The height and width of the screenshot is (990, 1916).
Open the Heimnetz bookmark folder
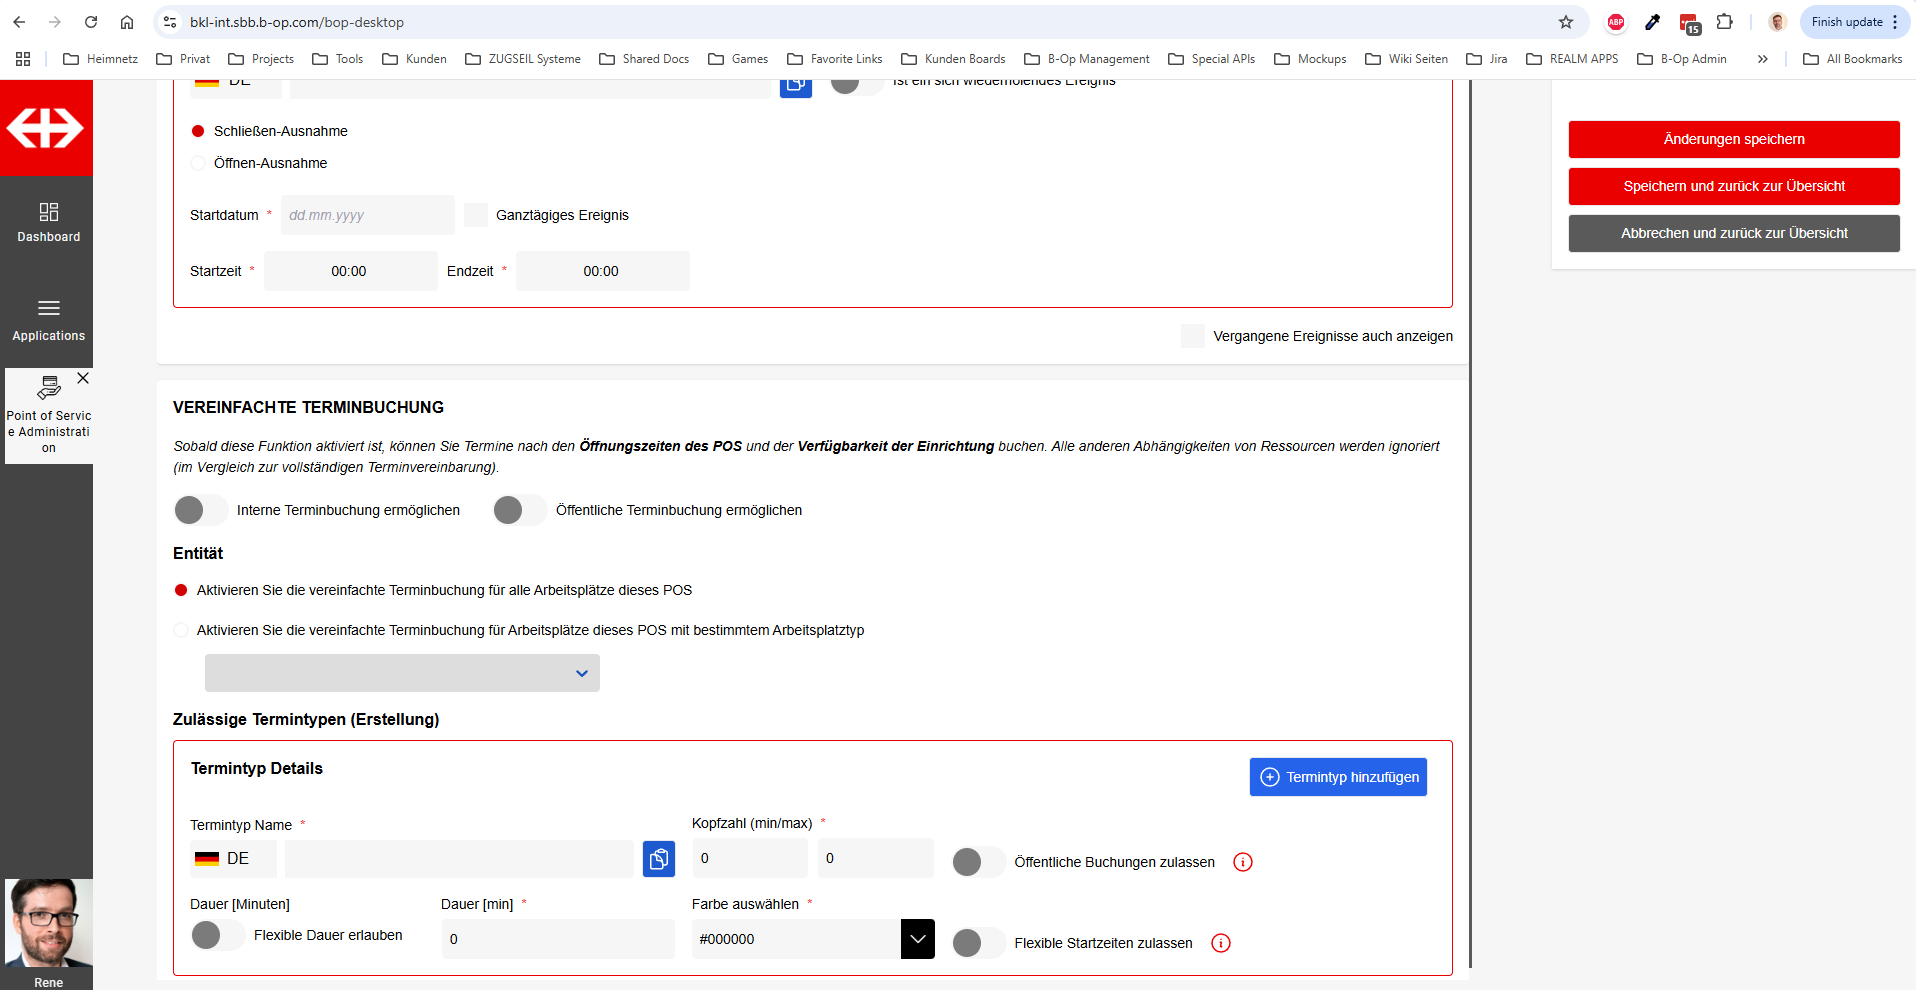pos(100,59)
